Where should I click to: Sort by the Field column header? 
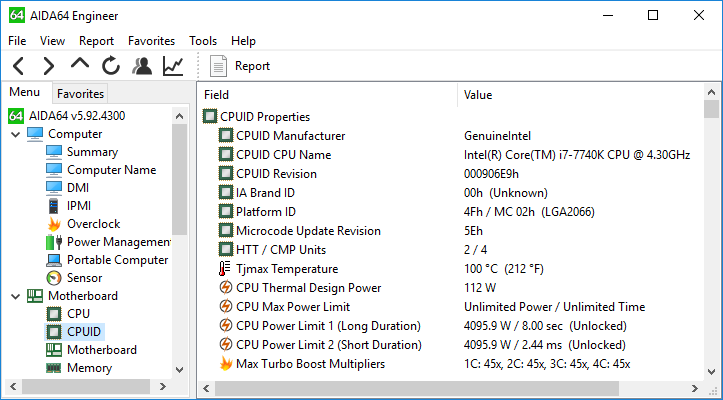point(329,95)
